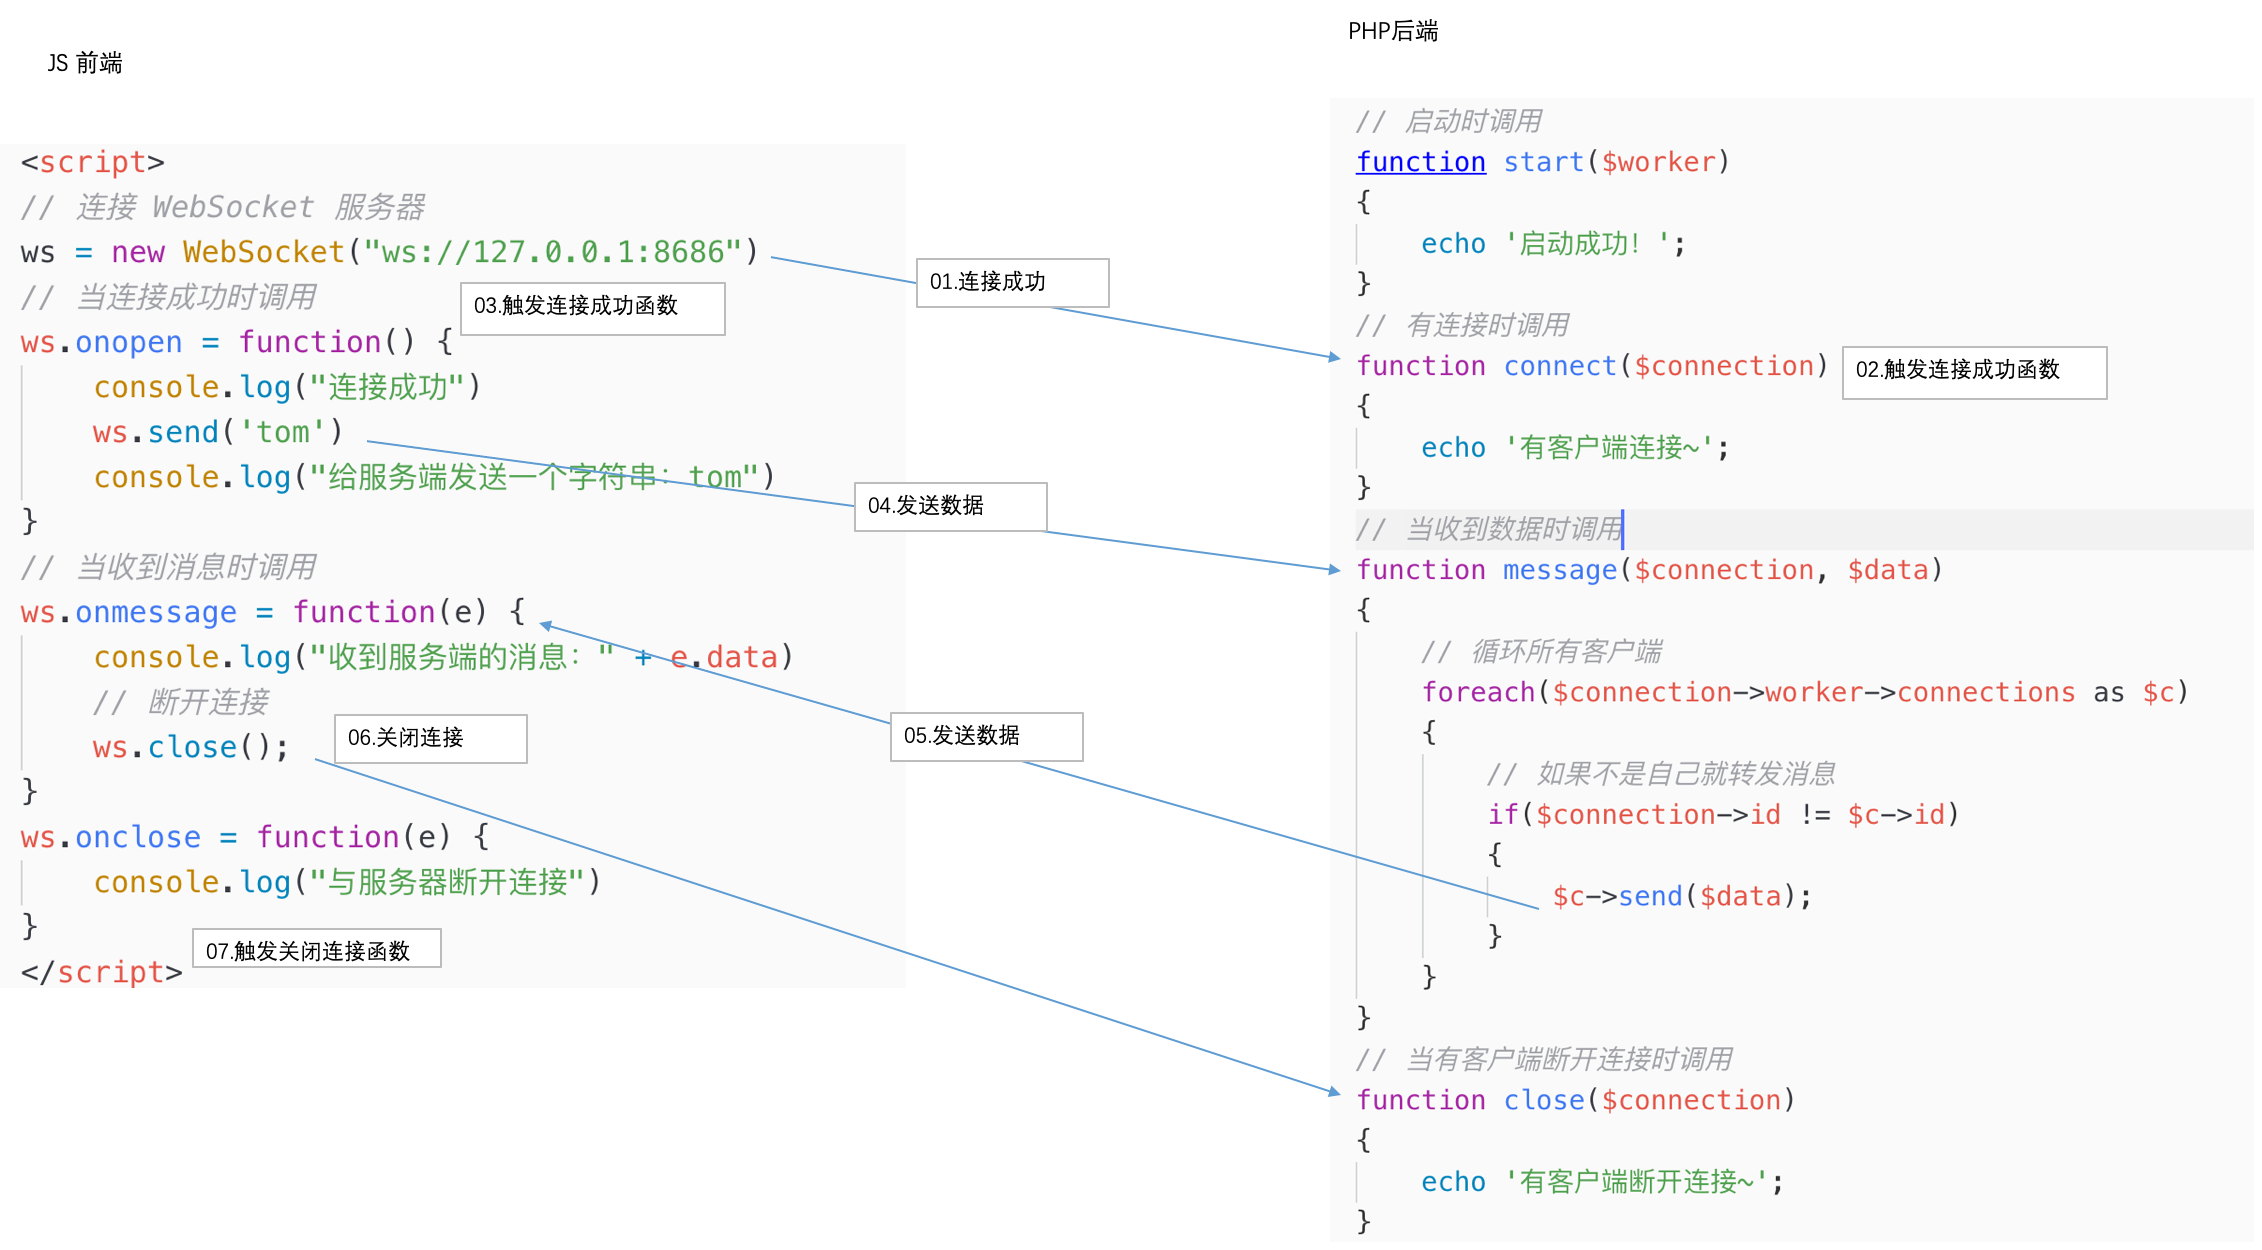This screenshot has width=2262, height=1250.
Task: Select the PHP comment '有连接时调用'
Action: tap(1463, 325)
